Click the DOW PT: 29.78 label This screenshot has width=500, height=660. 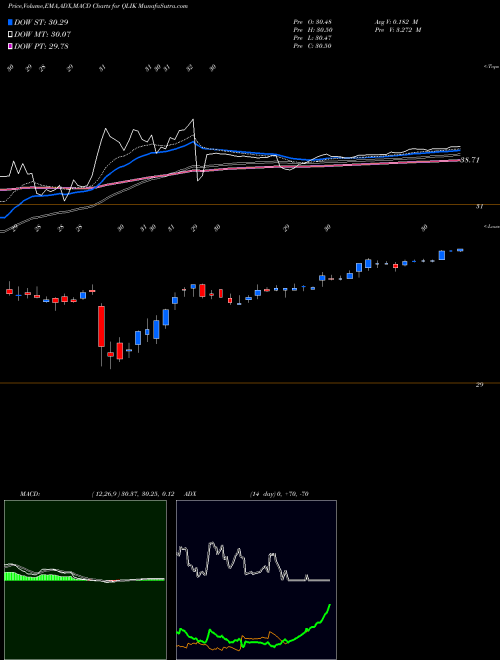click(x=41, y=46)
